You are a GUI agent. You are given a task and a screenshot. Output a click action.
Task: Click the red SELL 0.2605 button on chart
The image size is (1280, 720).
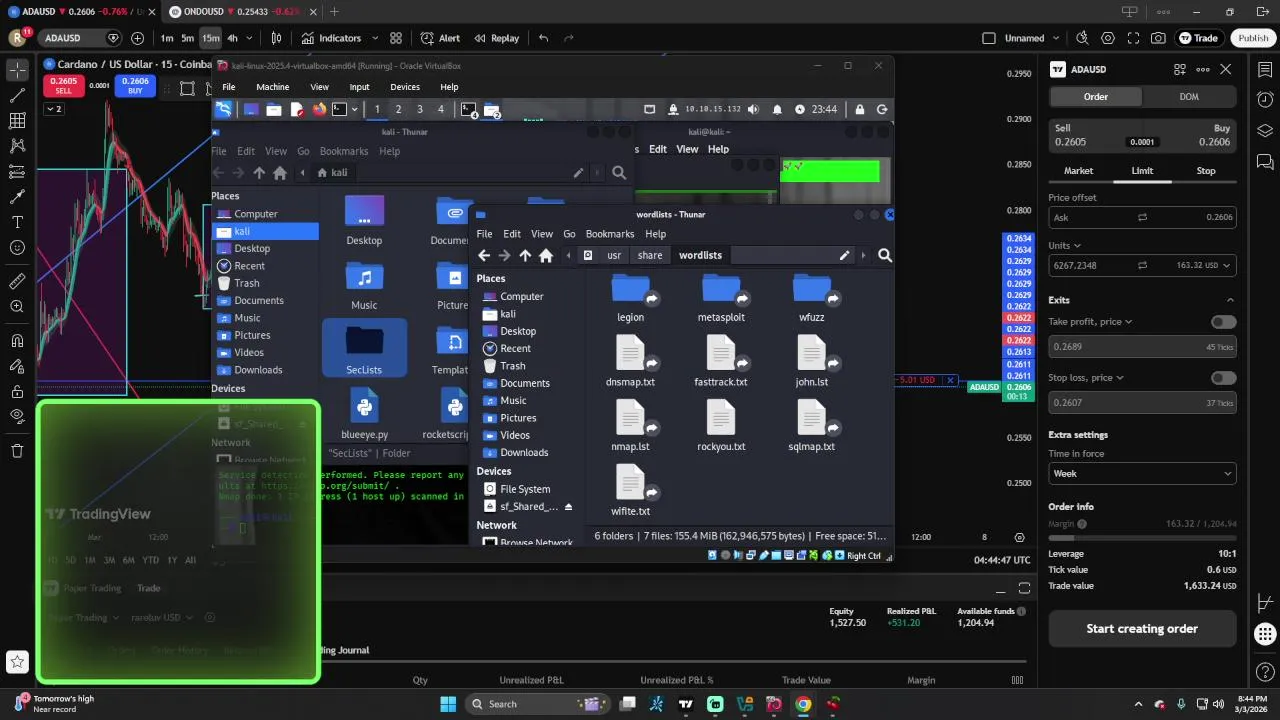(x=63, y=86)
